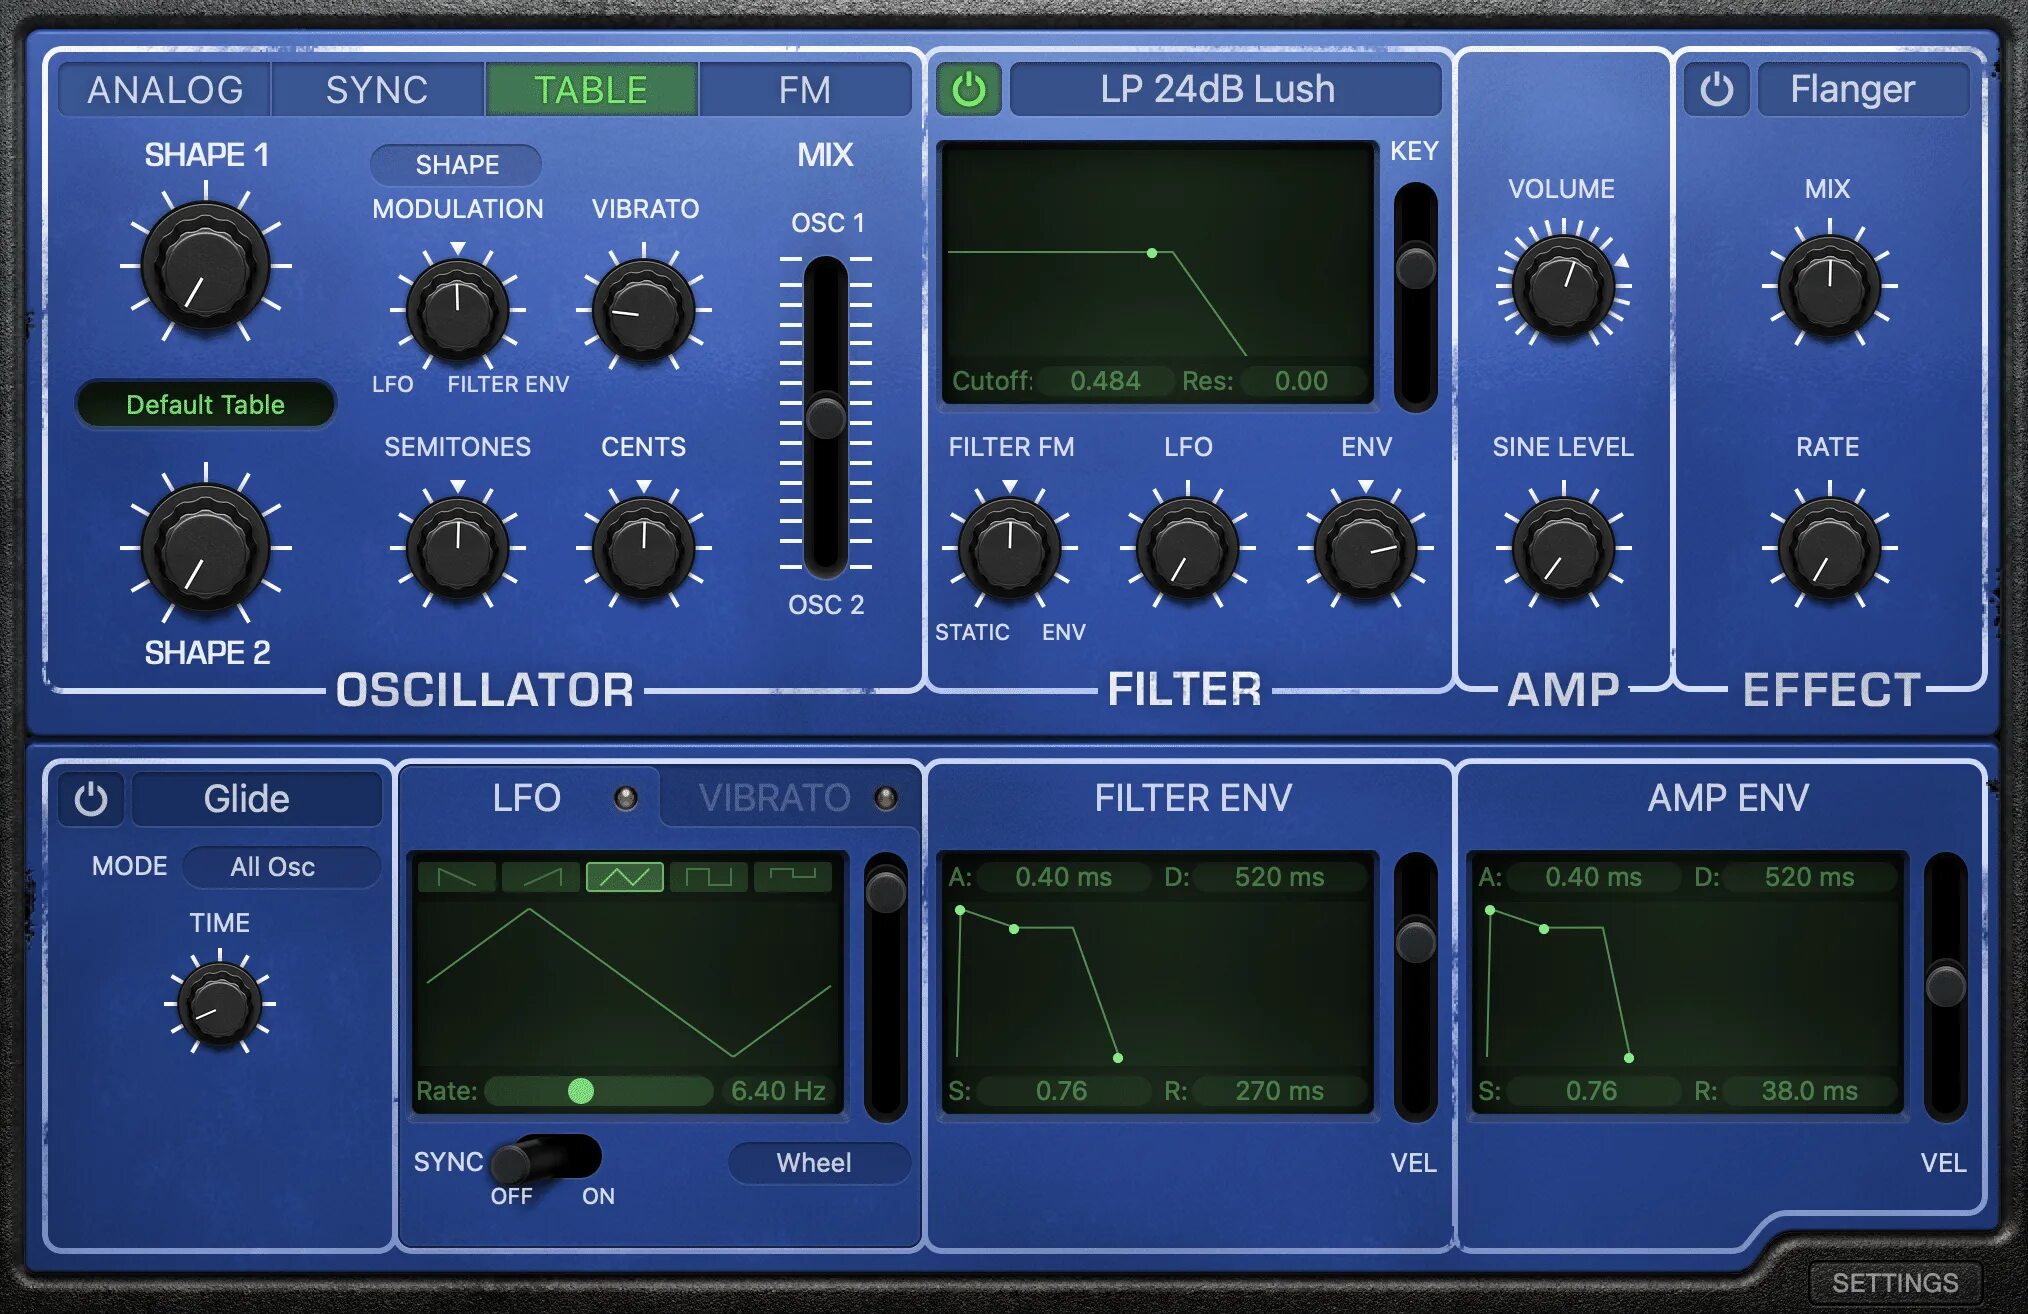Click the Flanger effect power icon
The width and height of the screenshot is (2028, 1314).
click(x=1716, y=90)
